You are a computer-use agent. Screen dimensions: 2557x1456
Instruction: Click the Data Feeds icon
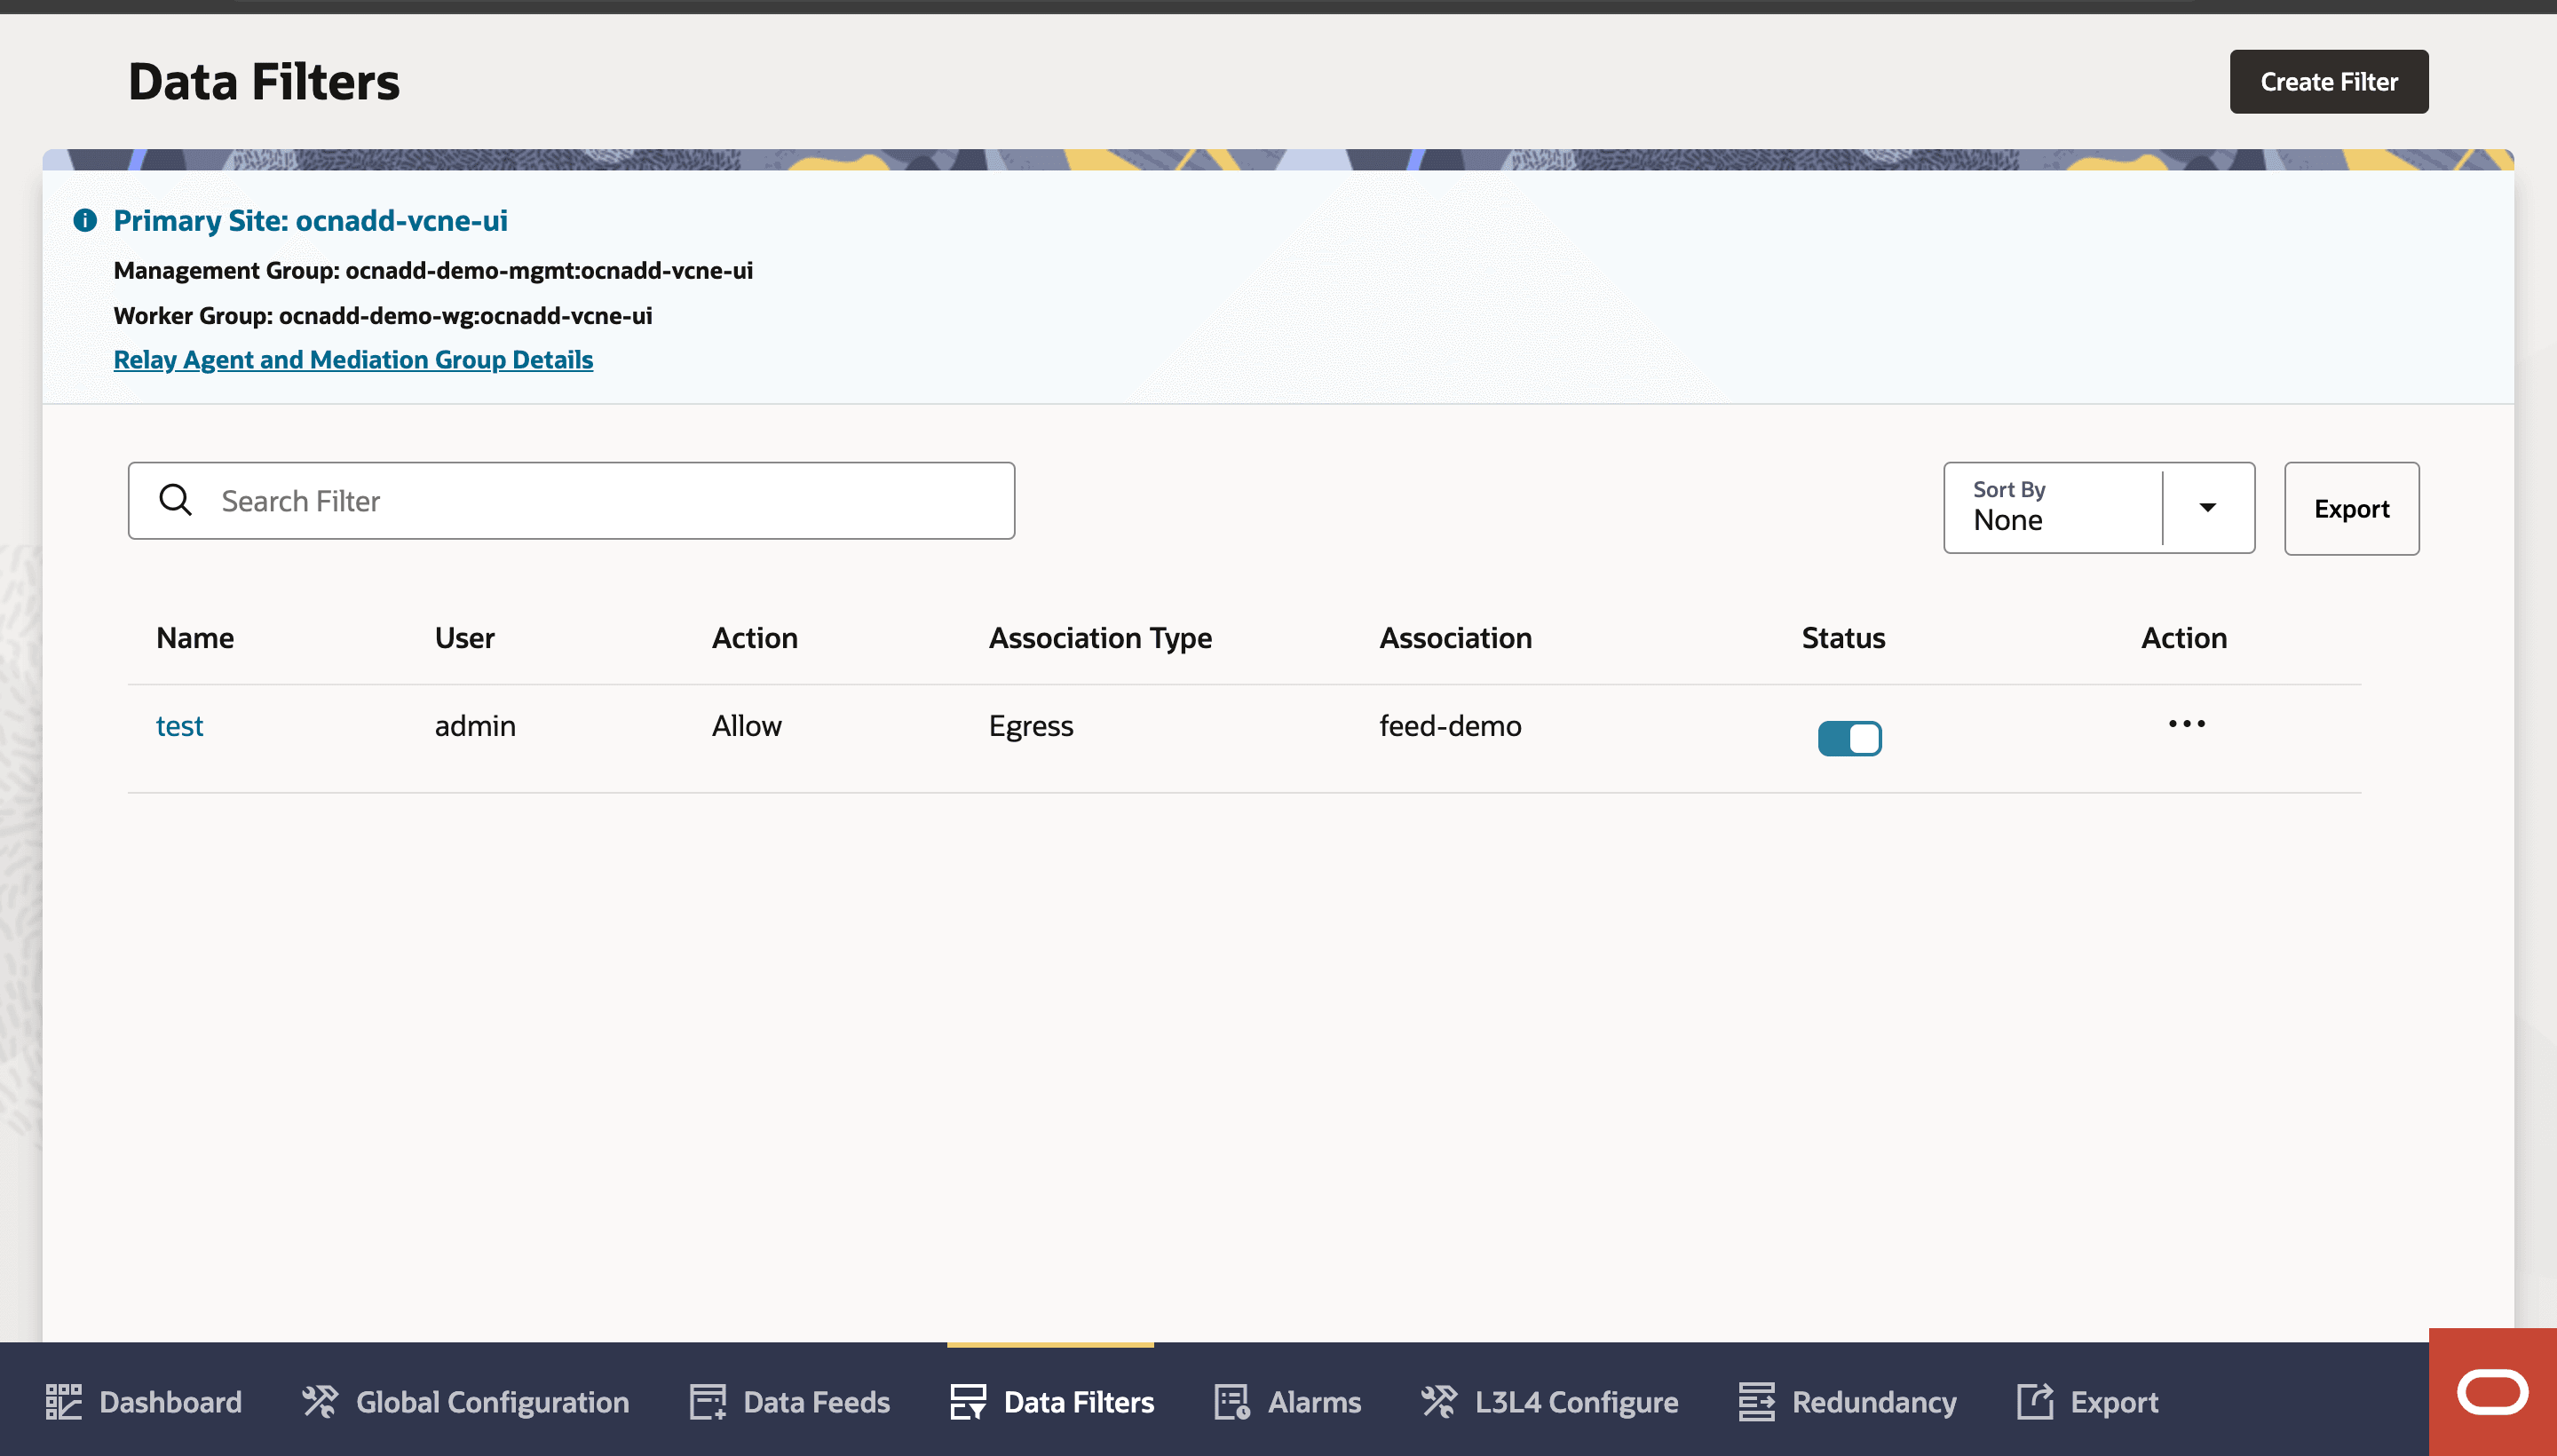pos(707,1402)
